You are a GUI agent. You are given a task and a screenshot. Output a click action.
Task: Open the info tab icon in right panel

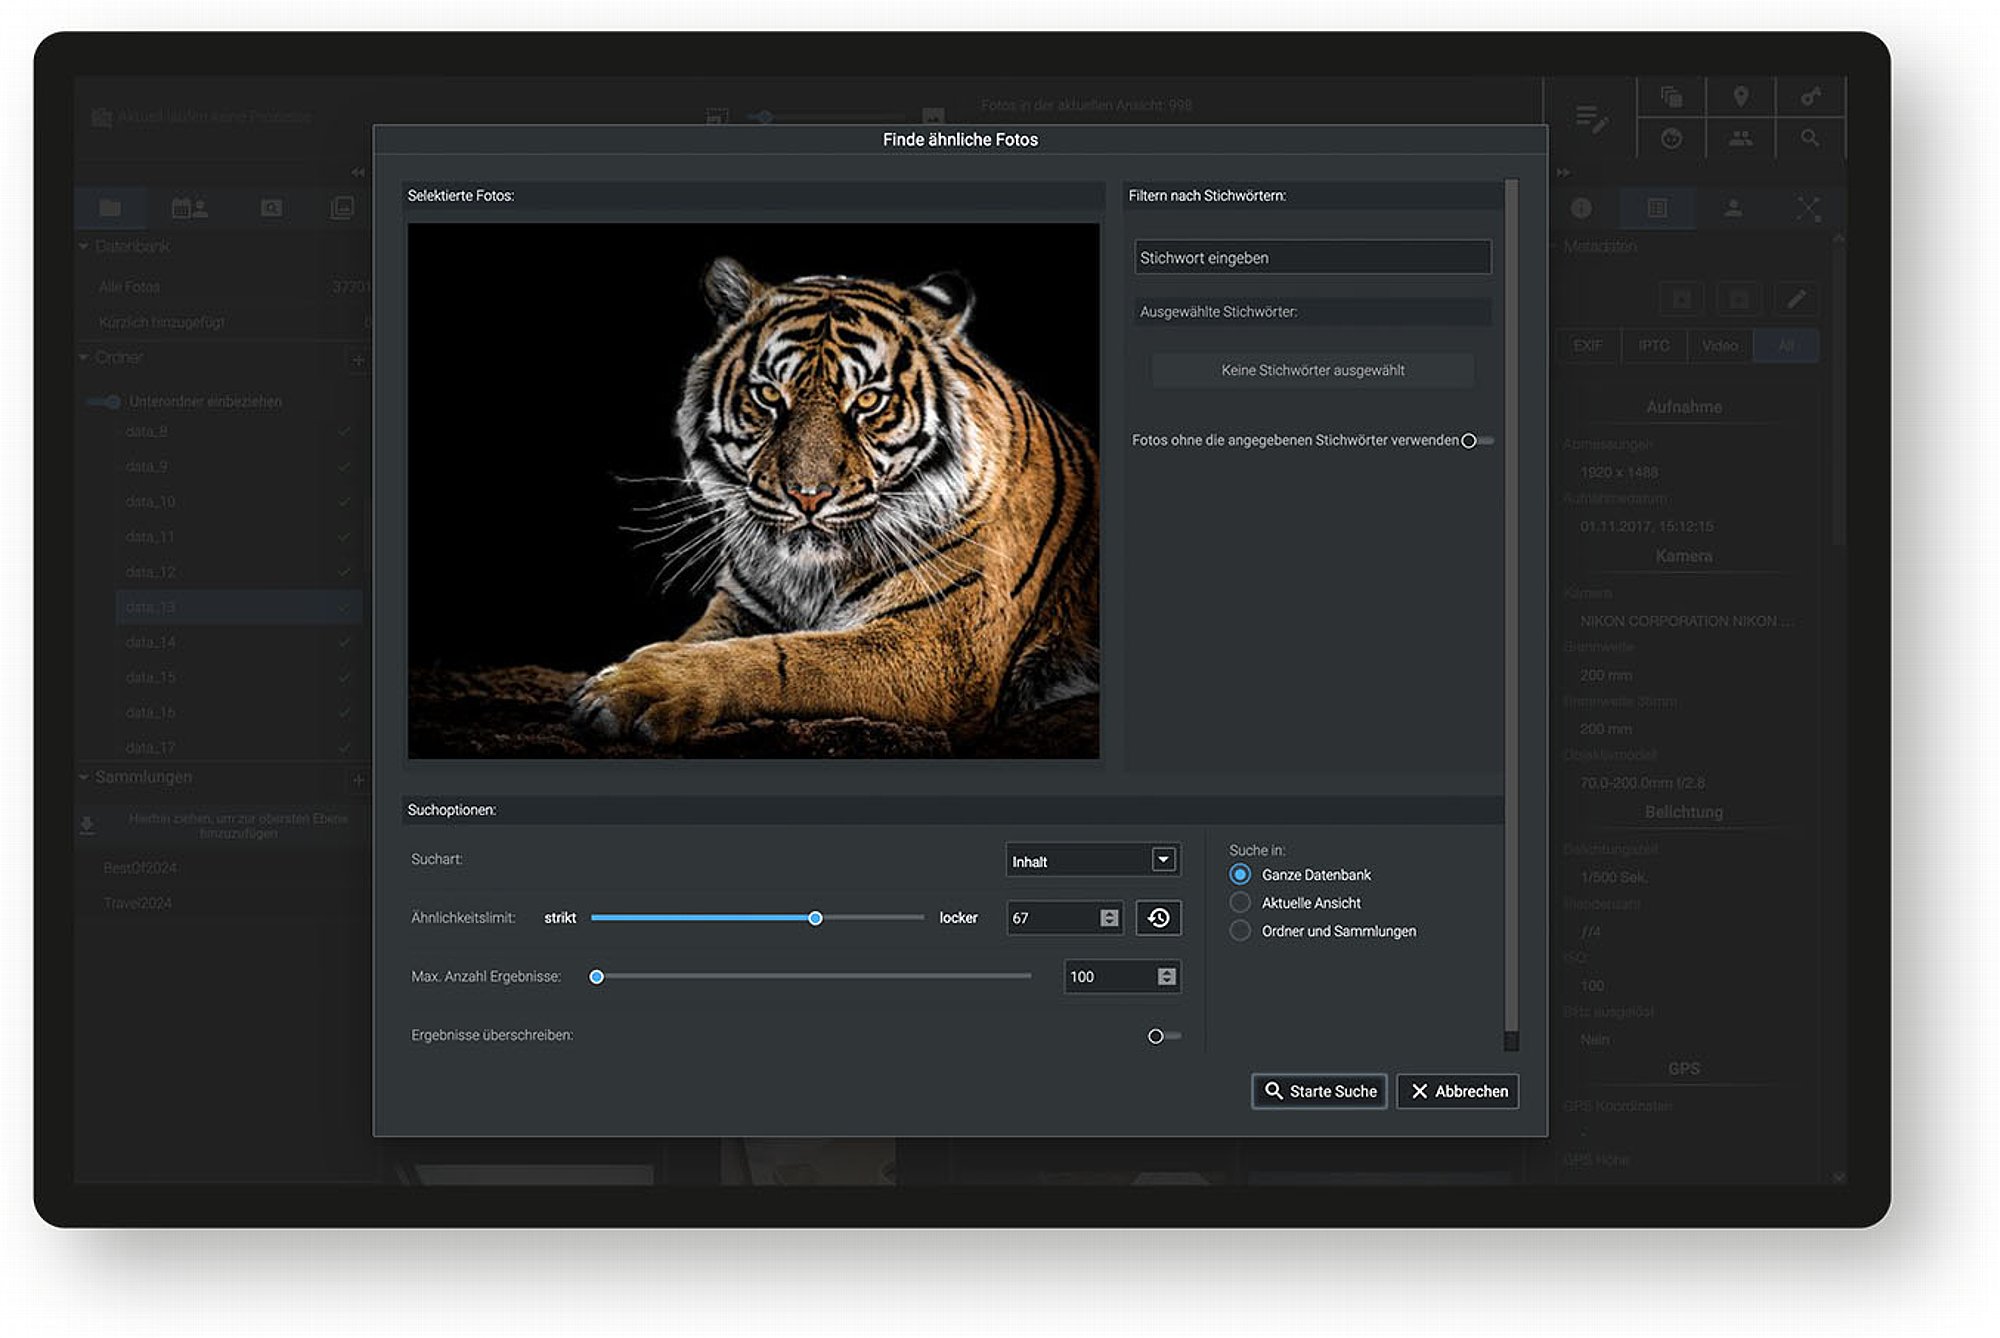click(x=1581, y=208)
